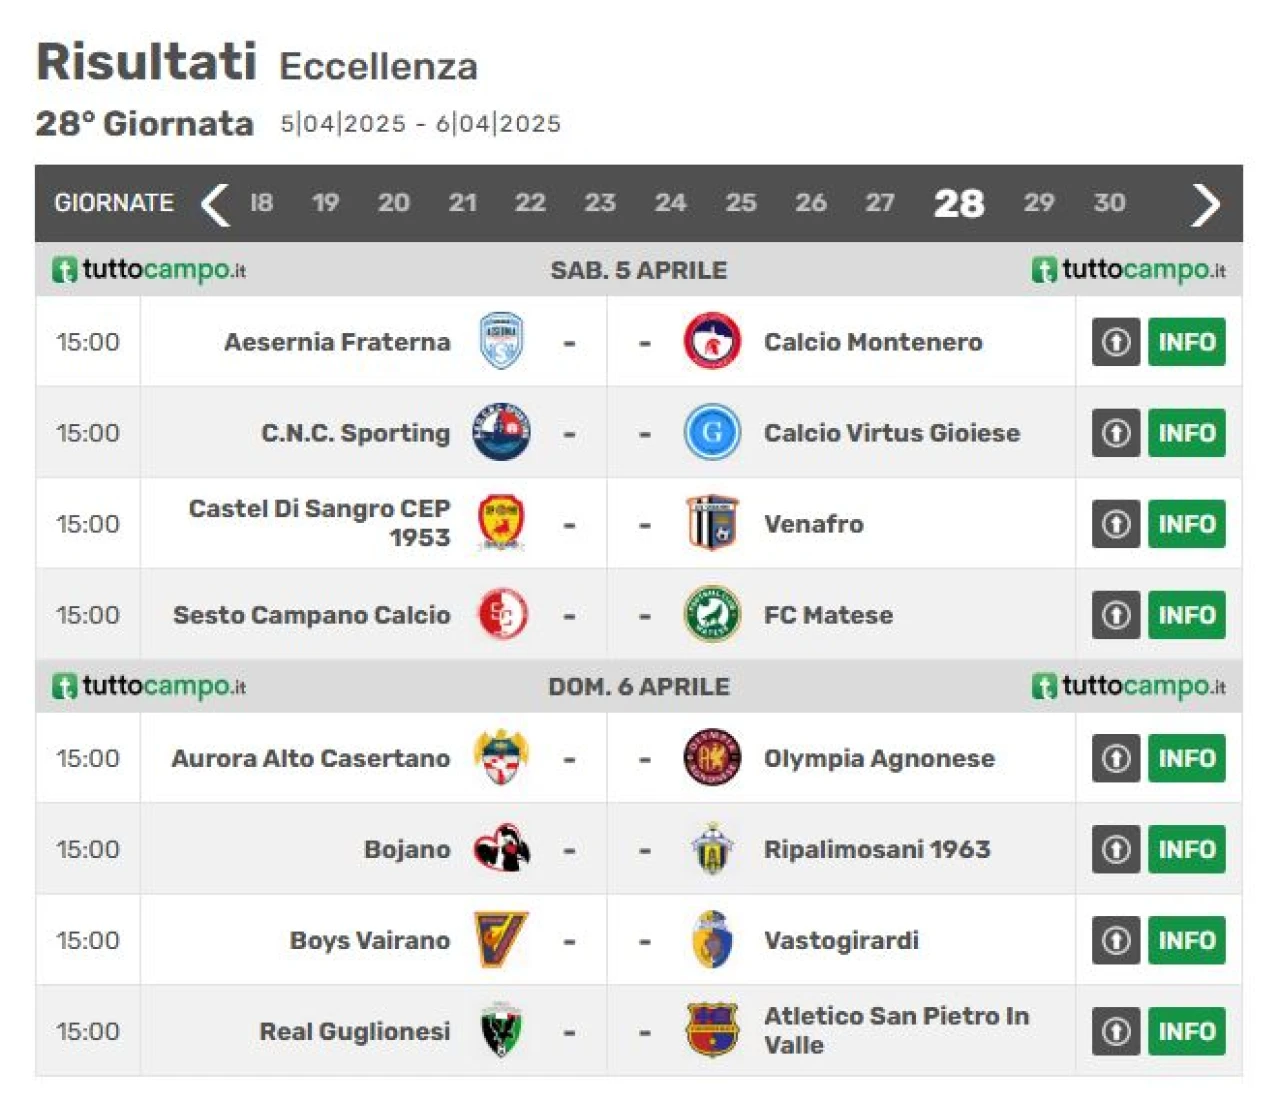Click the Sesto Campano Calcio team name
Screen dimensions: 1280x1102
tap(311, 615)
